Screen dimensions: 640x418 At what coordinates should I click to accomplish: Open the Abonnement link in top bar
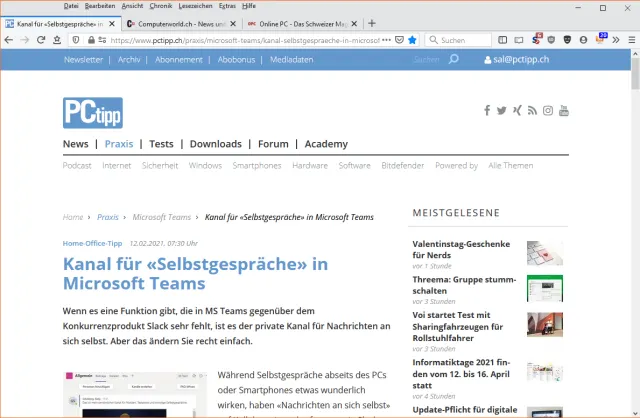178,60
